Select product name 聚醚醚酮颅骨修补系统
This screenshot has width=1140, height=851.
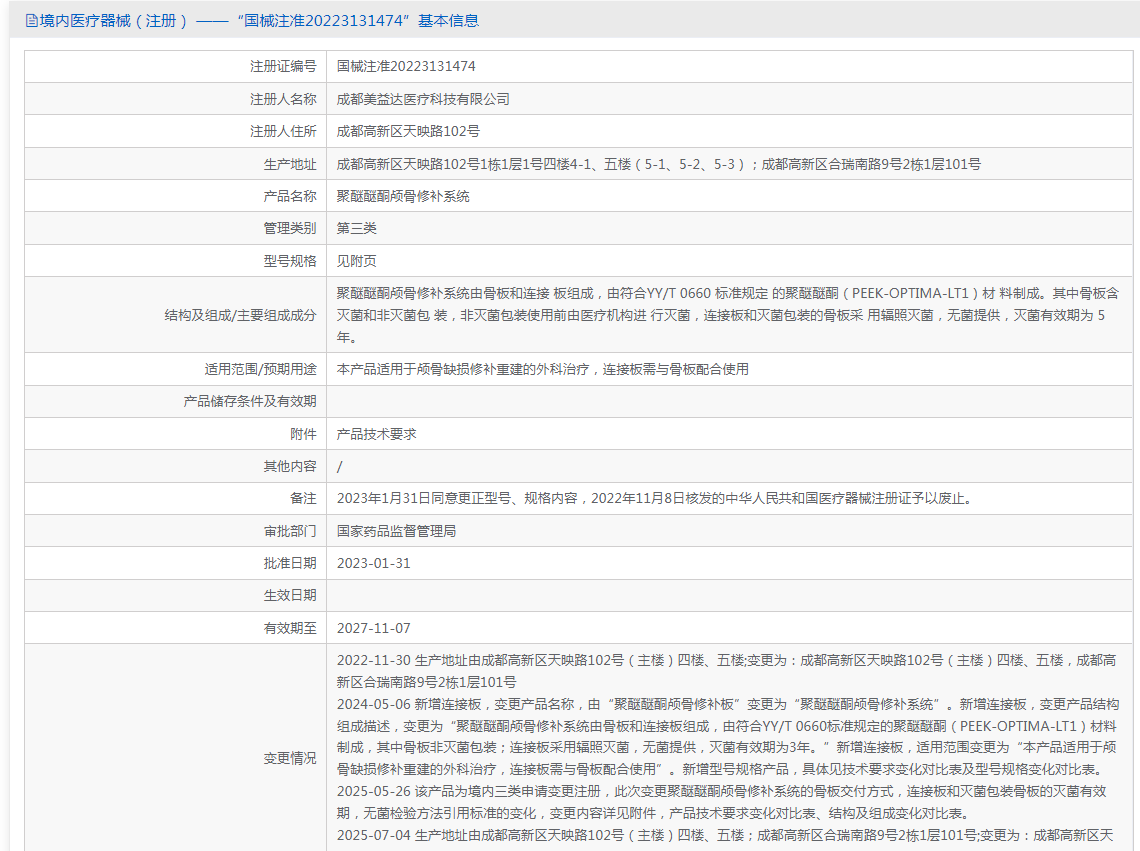[x=403, y=196]
